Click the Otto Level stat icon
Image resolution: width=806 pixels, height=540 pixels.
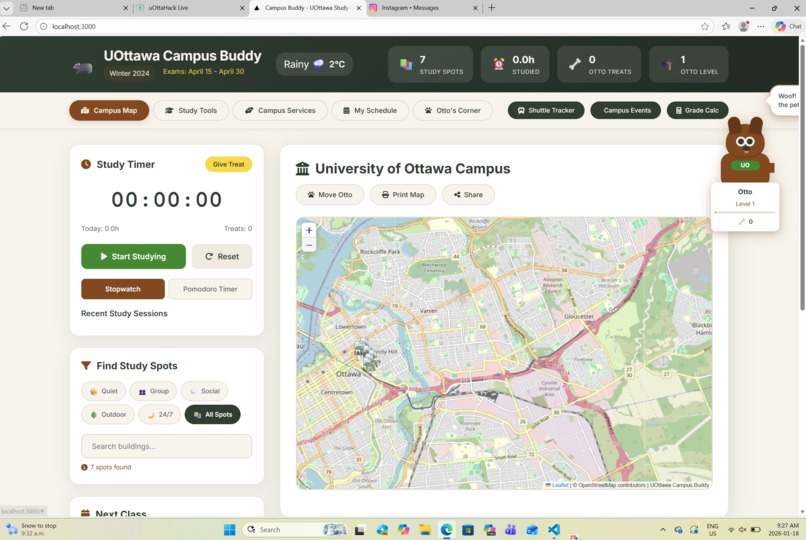point(667,65)
